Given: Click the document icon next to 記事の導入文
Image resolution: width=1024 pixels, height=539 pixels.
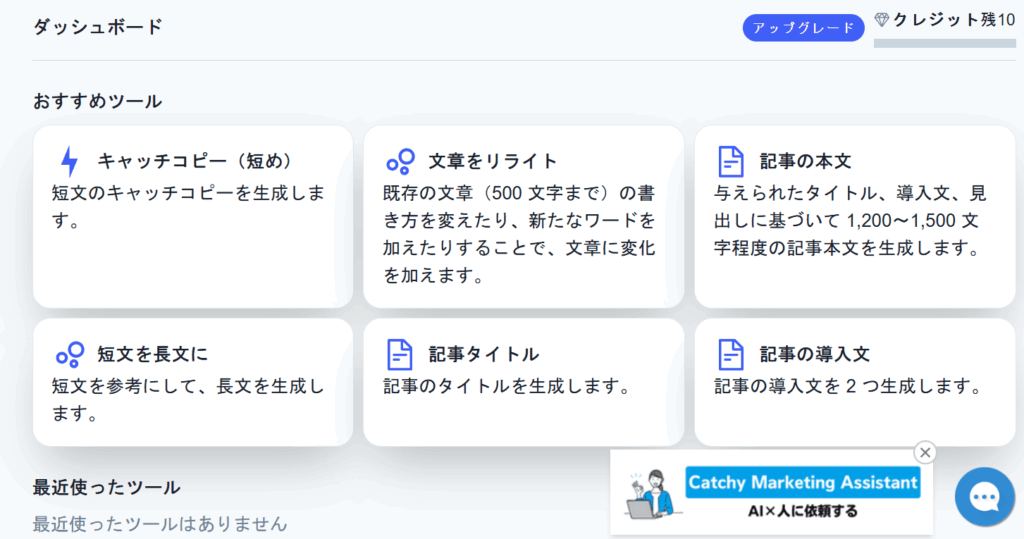Looking at the screenshot, I should (x=731, y=354).
